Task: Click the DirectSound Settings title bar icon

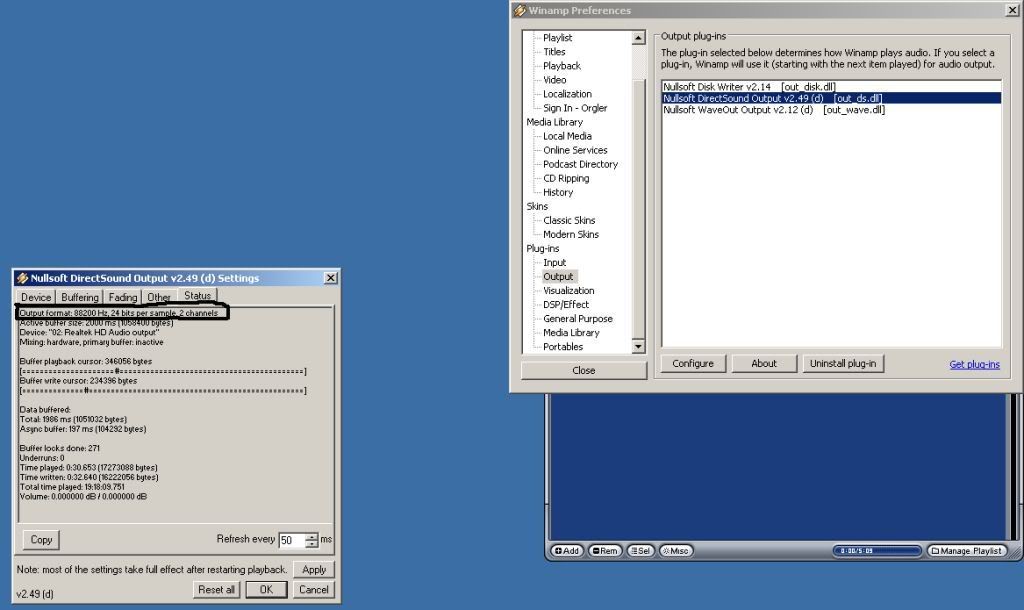Action: [x=22, y=278]
